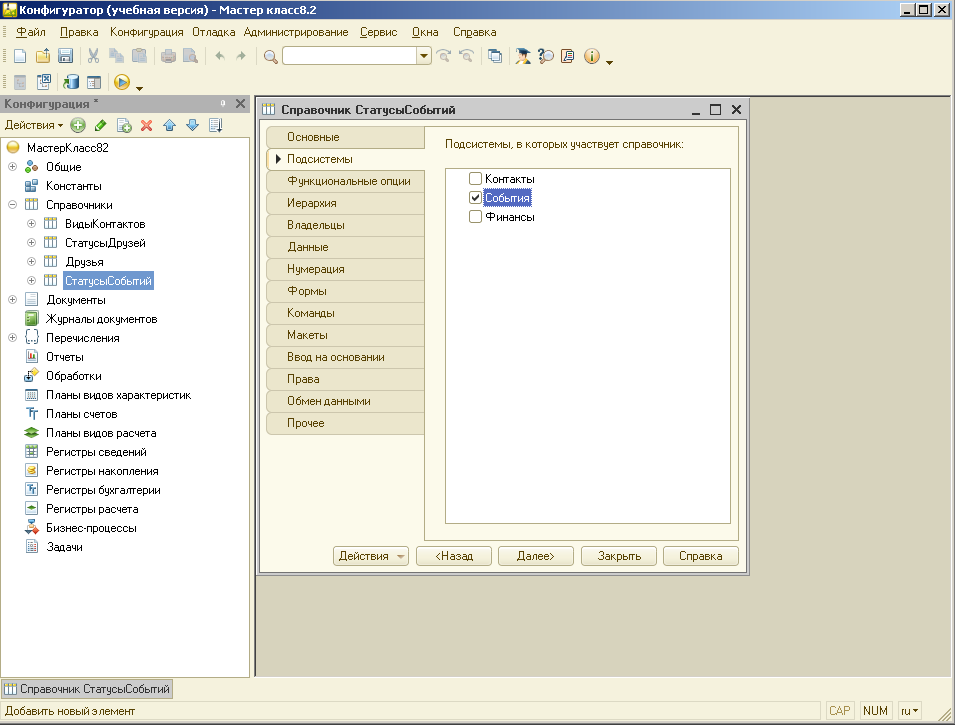Click the Далее> button
This screenshot has height=725, width=955.
pyautogui.click(x=535, y=556)
